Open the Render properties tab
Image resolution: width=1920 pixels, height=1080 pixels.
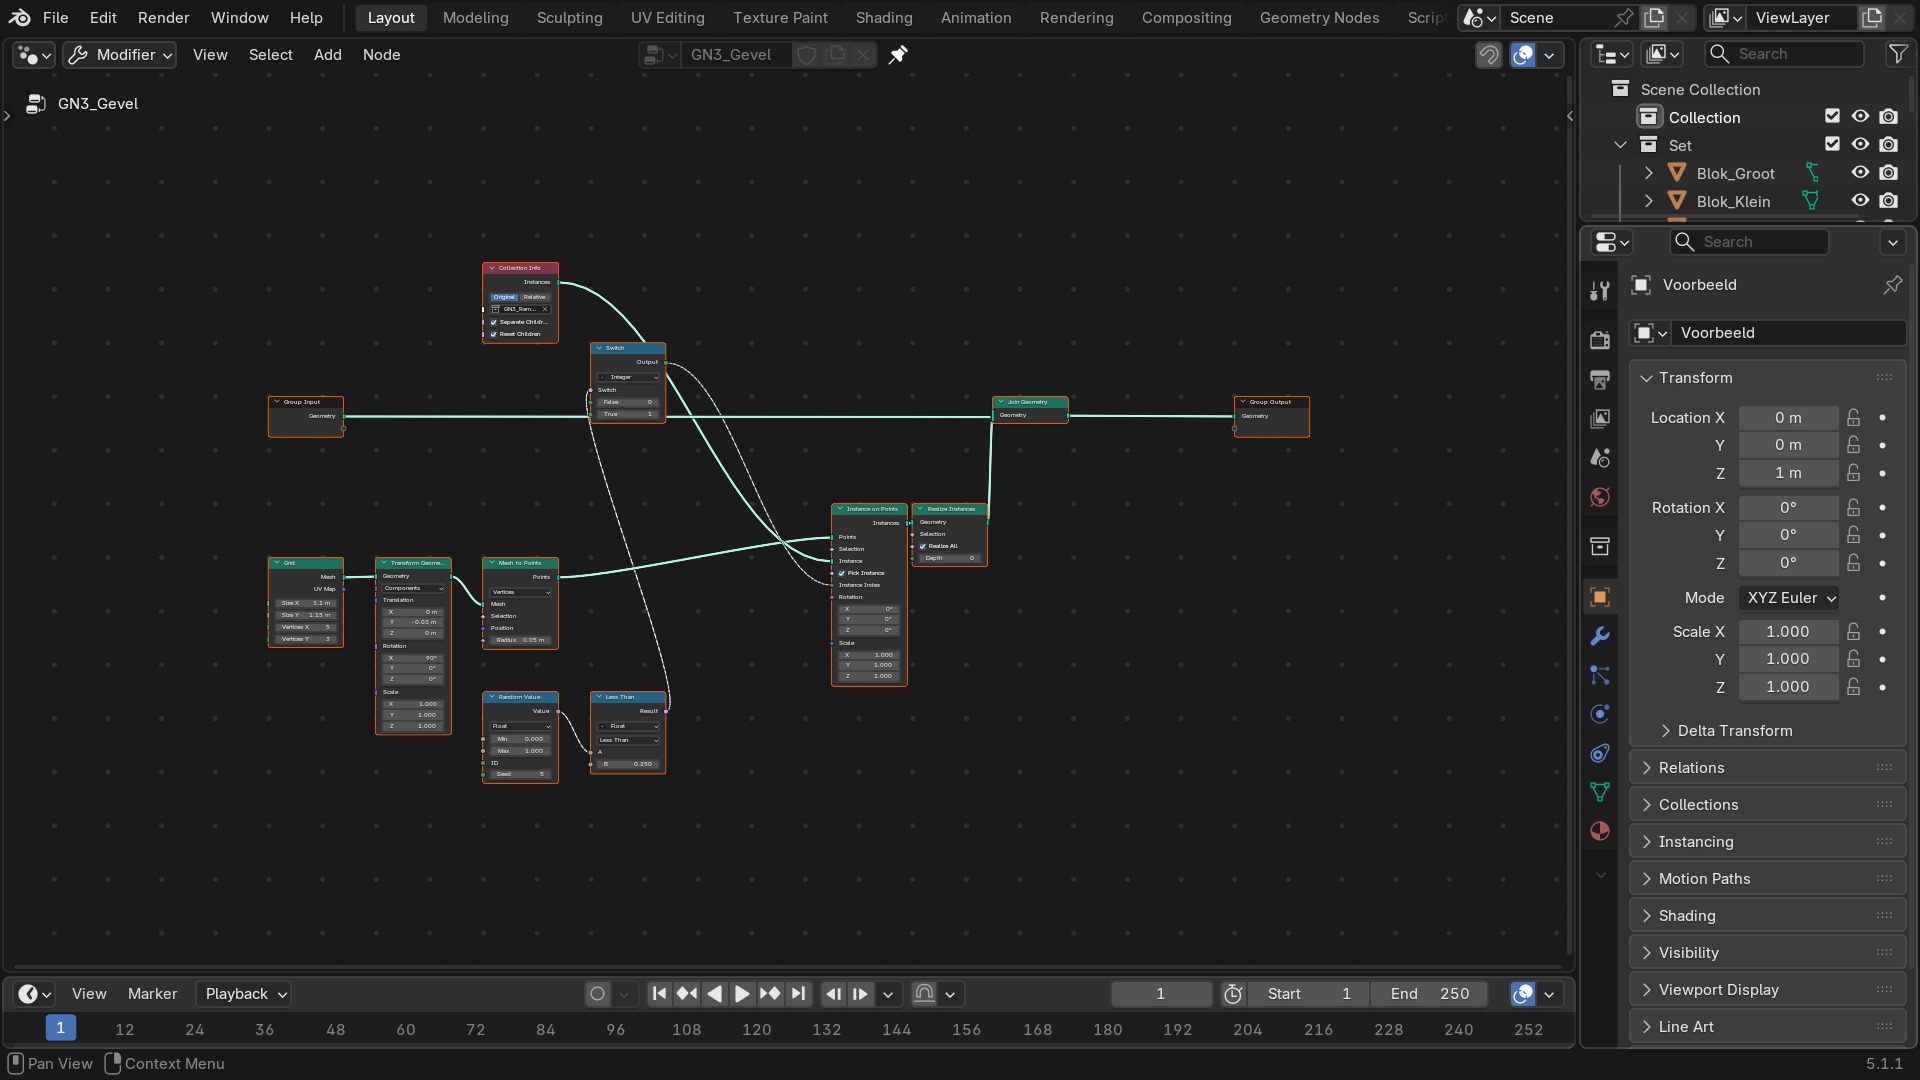[x=1600, y=340]
